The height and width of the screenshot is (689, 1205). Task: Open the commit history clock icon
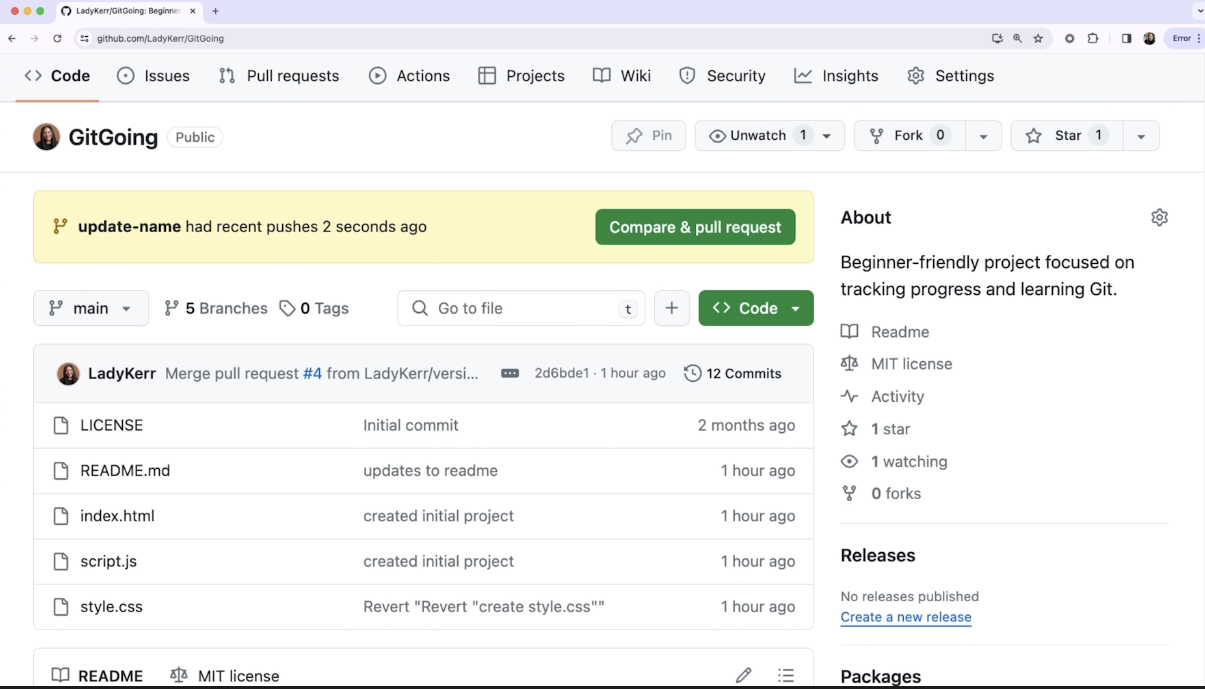point(693,373)
